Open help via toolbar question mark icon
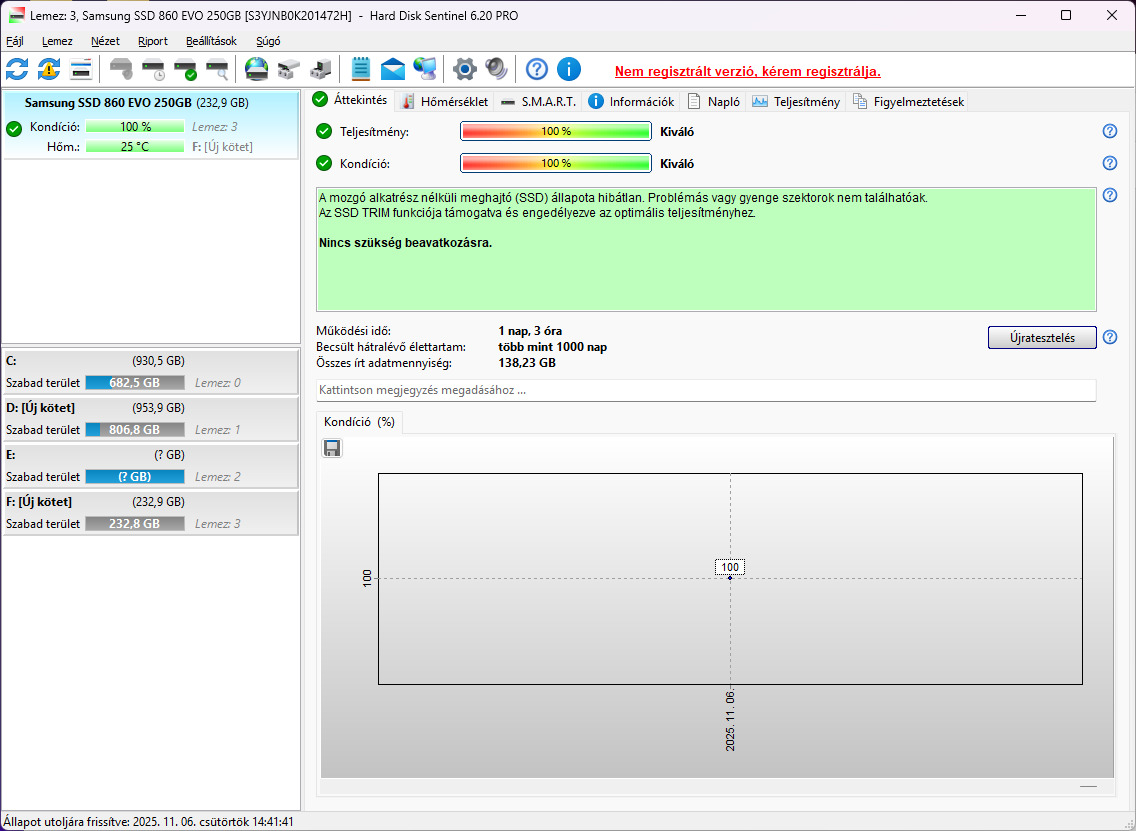This screenshot has height=831, width=1136. click(x=537, y=70)
